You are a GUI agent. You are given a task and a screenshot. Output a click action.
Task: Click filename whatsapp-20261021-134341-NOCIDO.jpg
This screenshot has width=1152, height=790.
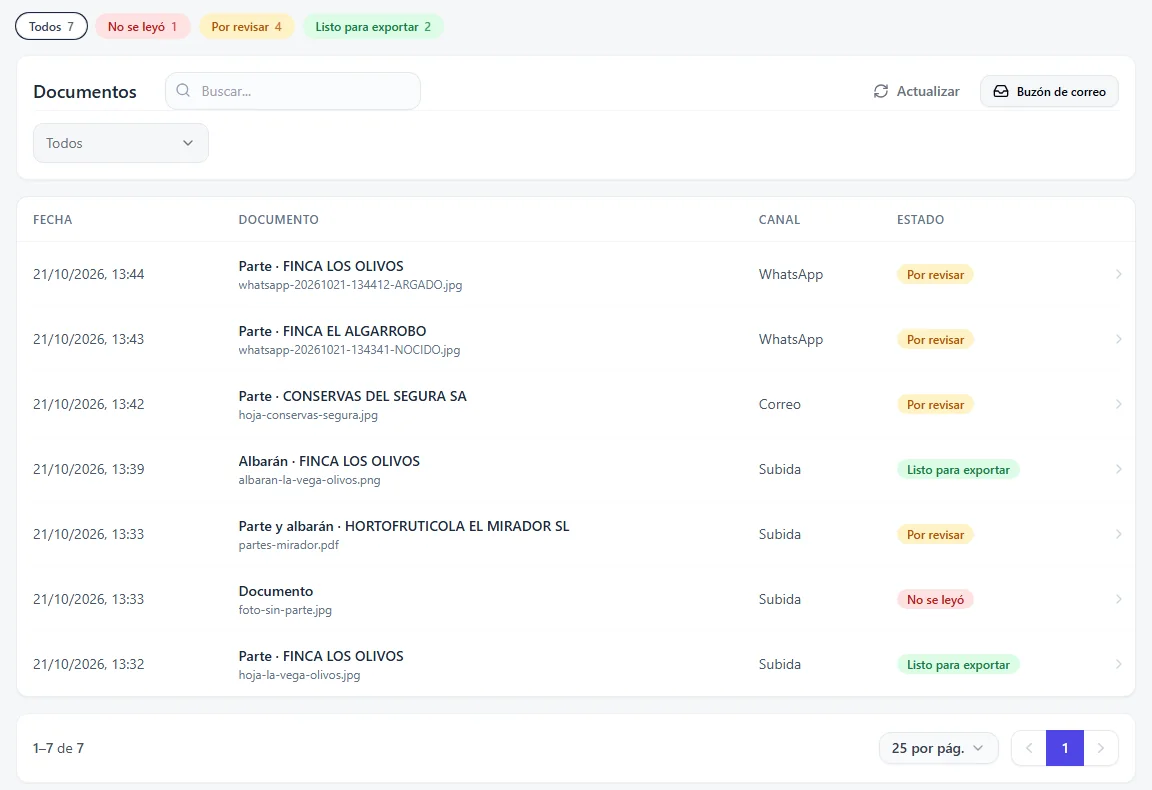pos(349,350)
